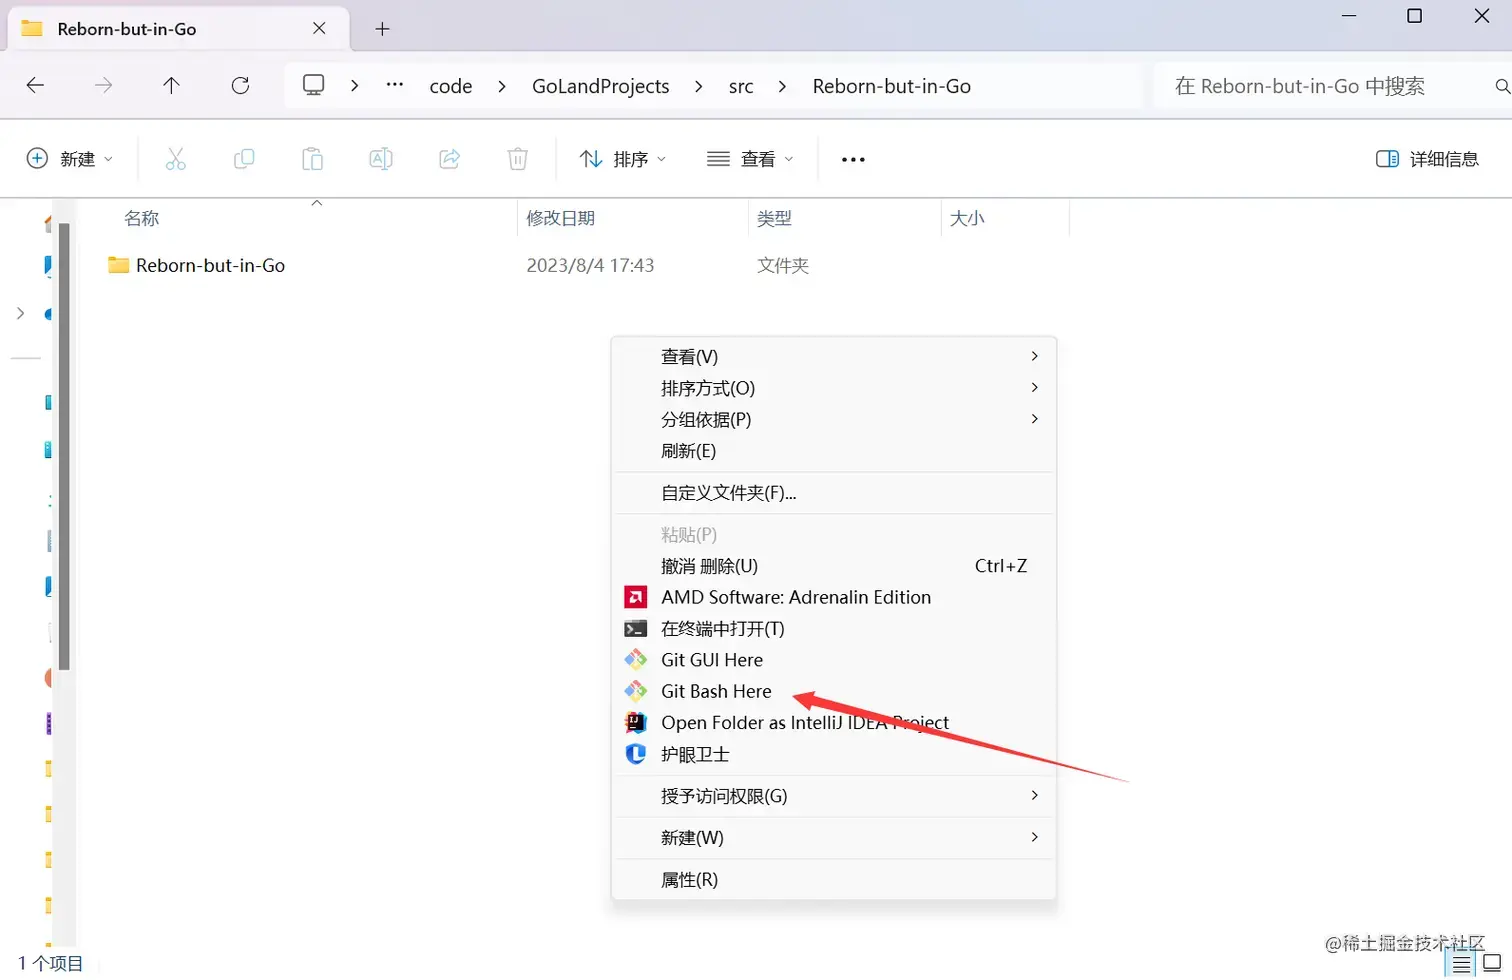This screenshot has width=1512, height=980.
Task: Click the Forward navigation arrow
Action: (103, 86)
